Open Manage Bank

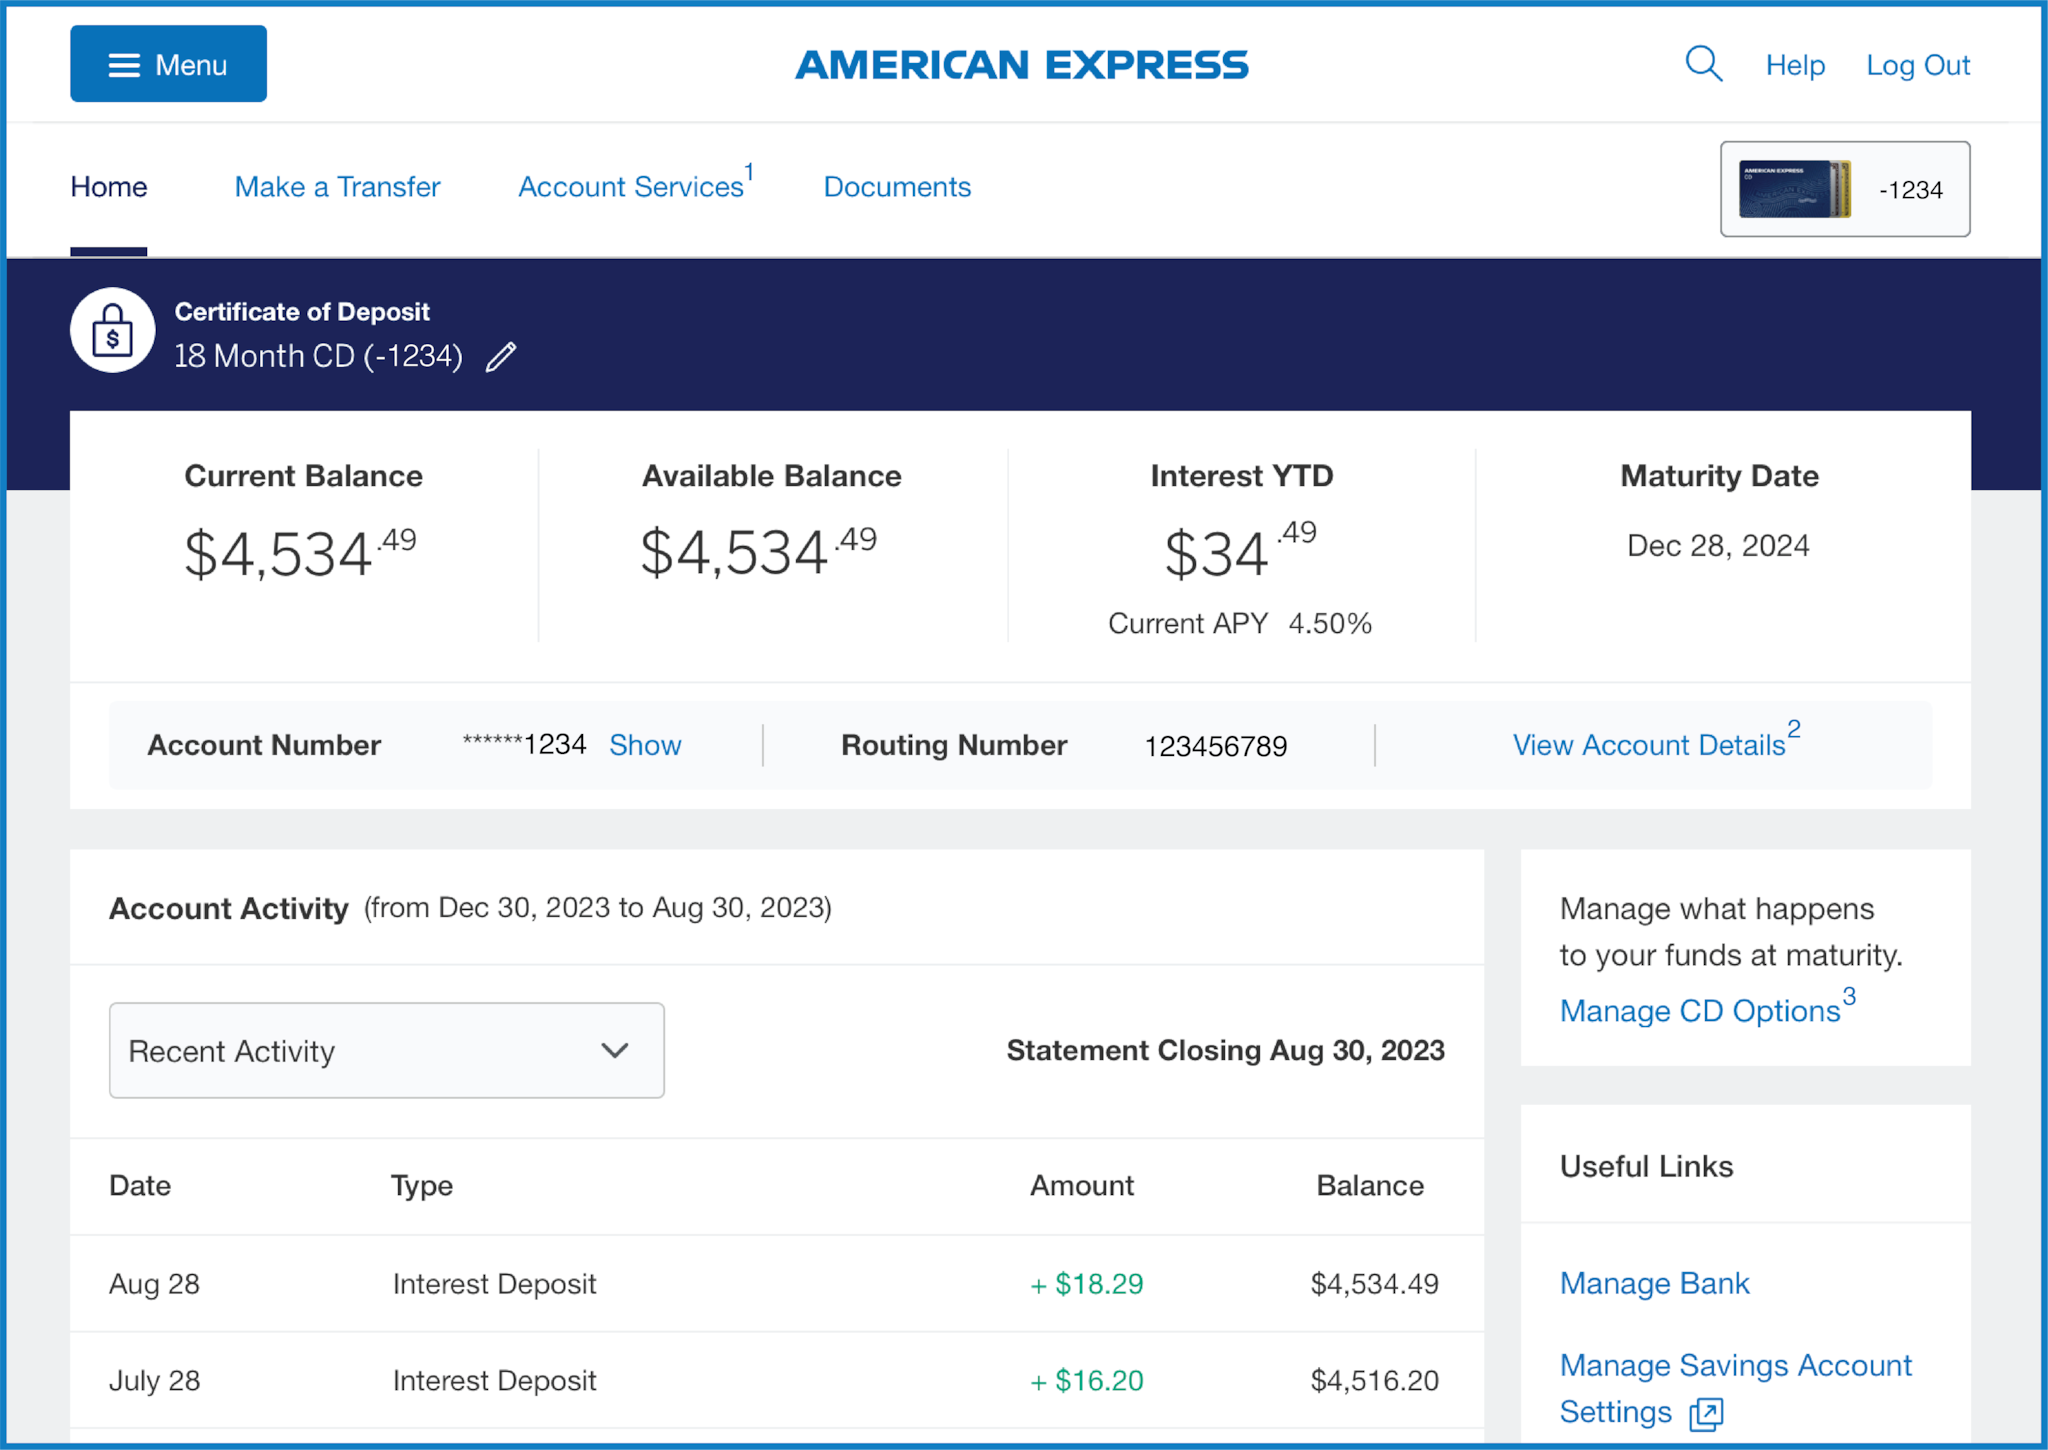[1654, 1283]
